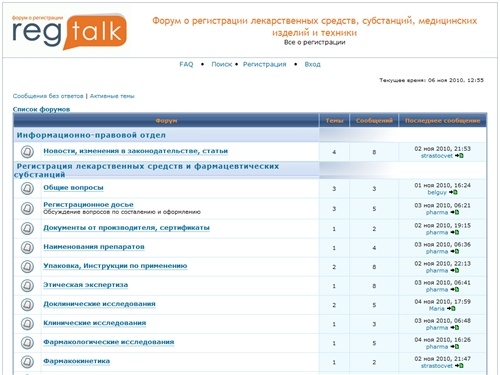This screenshot has width=500, height=375.
Task: Open Регистрация лекарственных средств category heading
Action: click(x=147, y=170)
